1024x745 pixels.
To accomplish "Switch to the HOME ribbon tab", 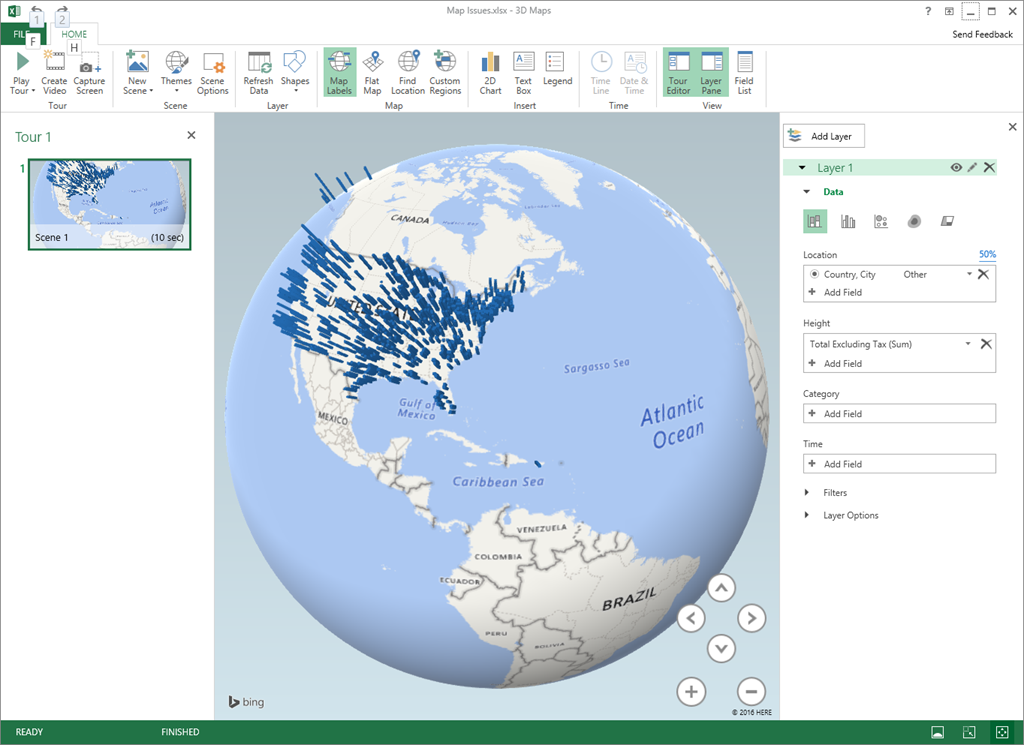I will 74,33.
